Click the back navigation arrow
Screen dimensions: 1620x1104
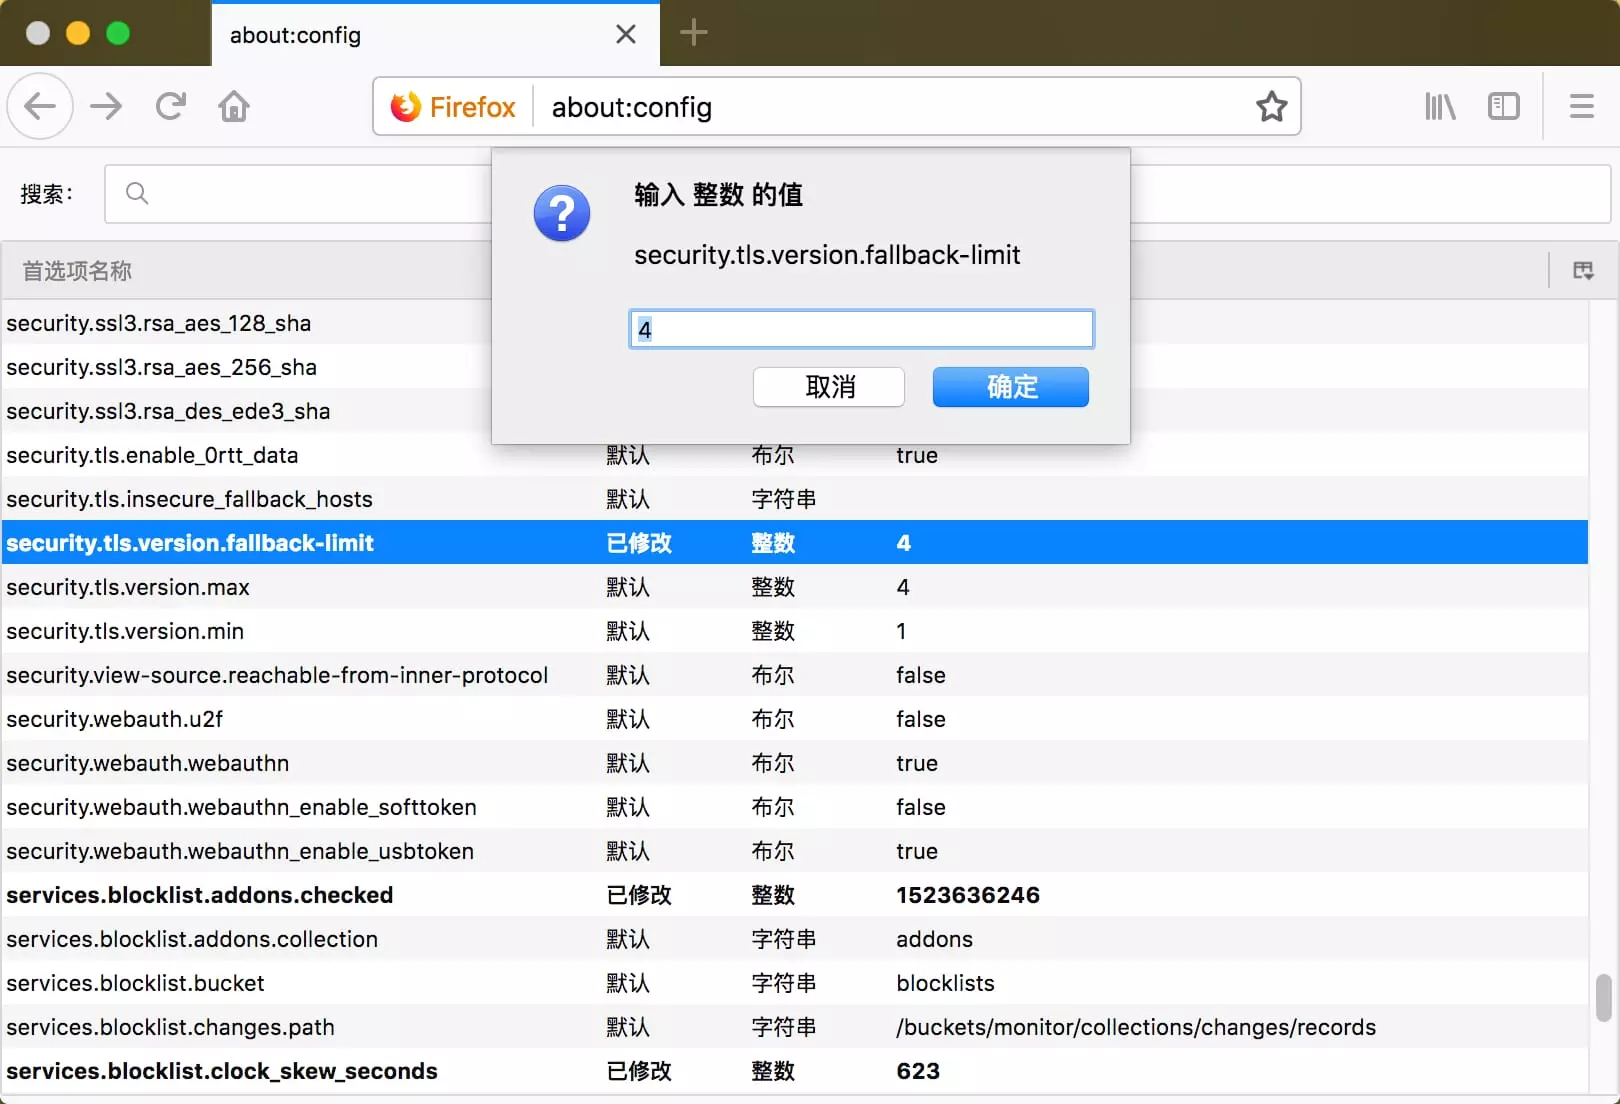pos(40,106)
